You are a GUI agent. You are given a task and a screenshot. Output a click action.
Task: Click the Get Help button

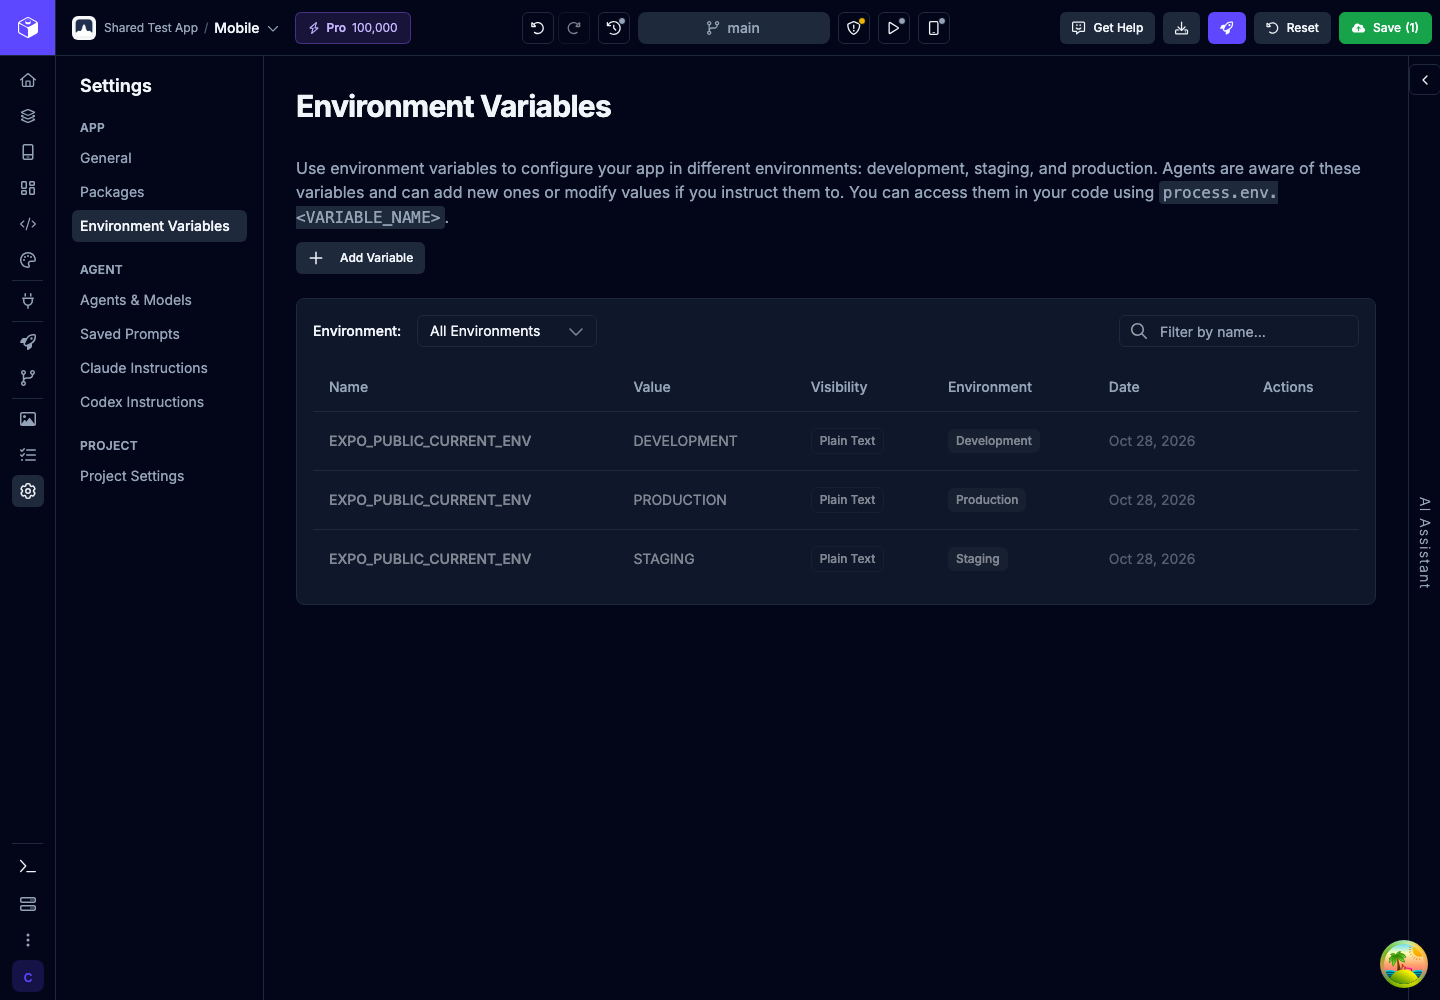point(1107,28)
